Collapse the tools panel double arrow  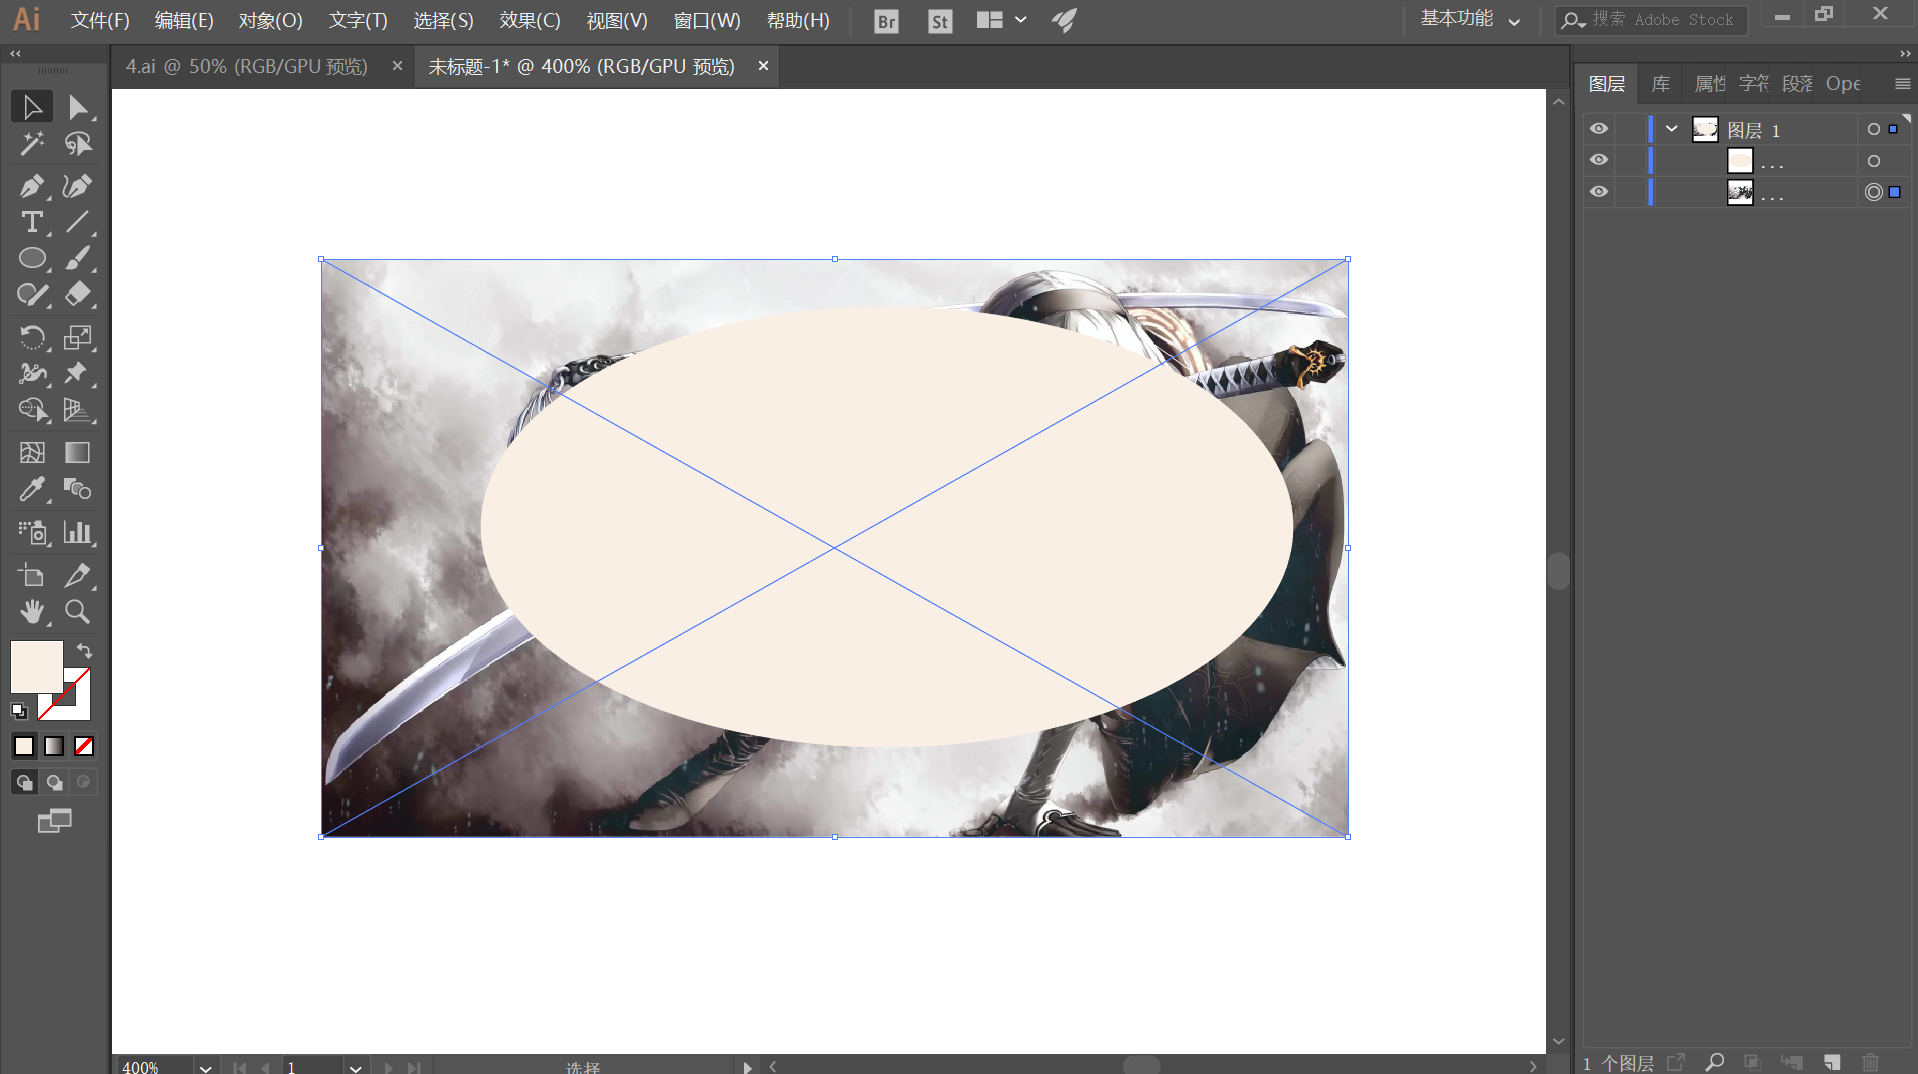[x=15, y=53]
